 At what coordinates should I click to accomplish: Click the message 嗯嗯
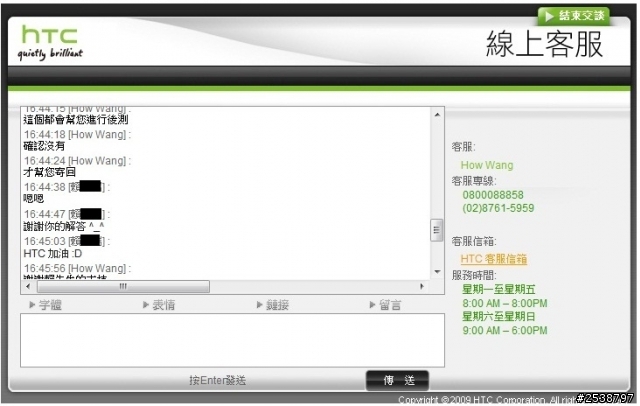(33, 199)
